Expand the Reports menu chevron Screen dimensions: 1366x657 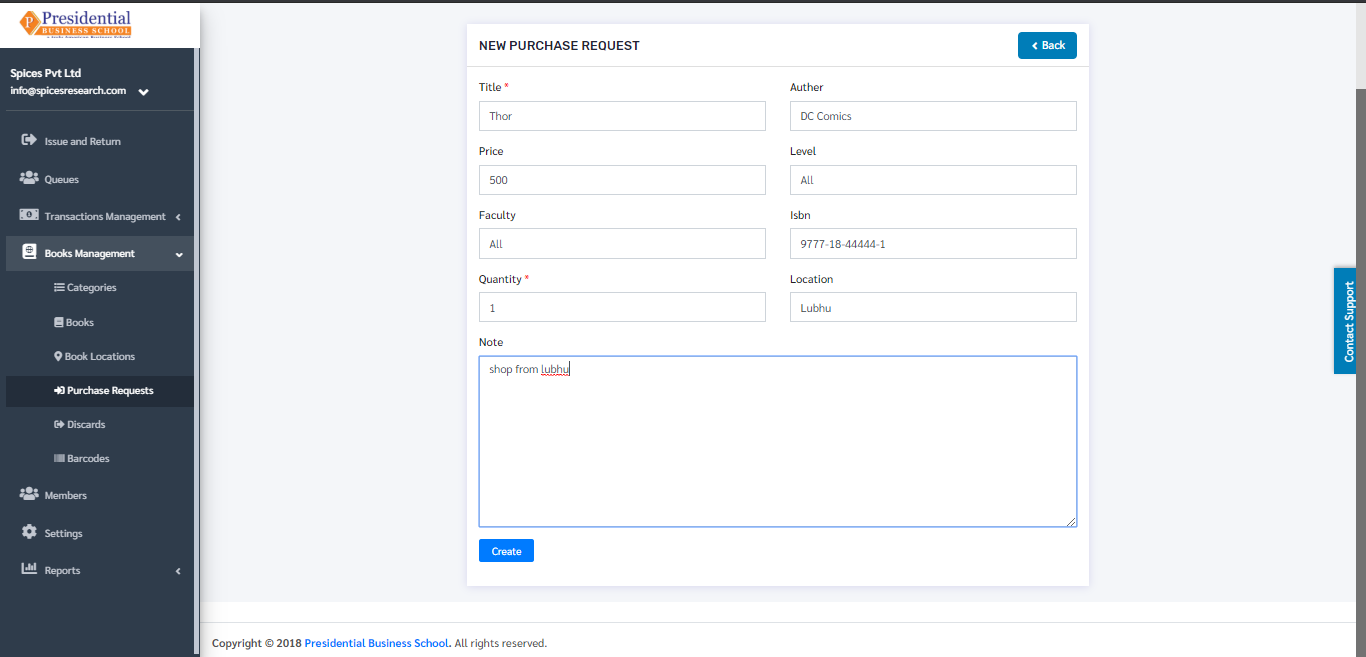178,571
